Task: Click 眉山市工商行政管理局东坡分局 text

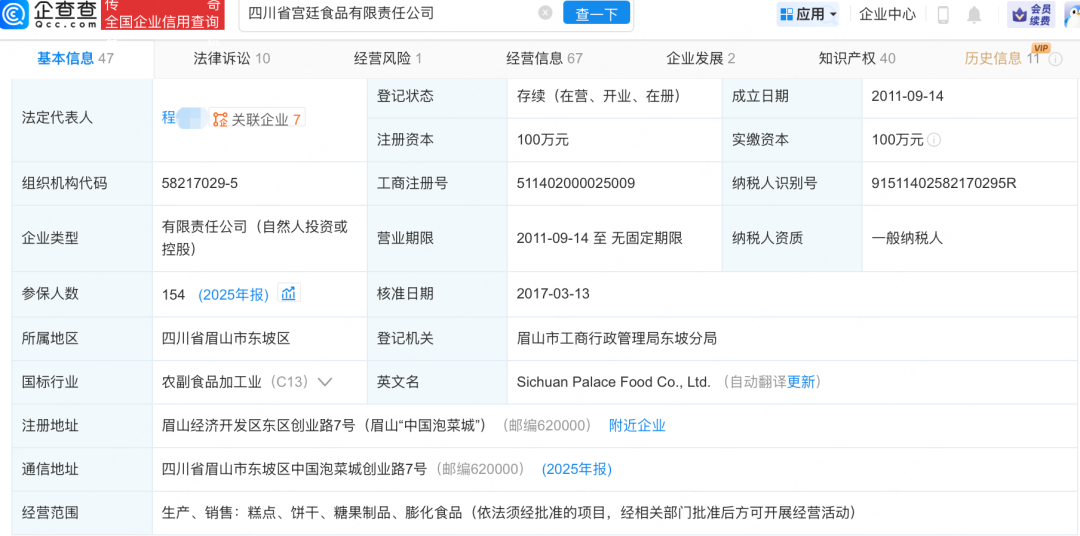Action: point(616,338)
